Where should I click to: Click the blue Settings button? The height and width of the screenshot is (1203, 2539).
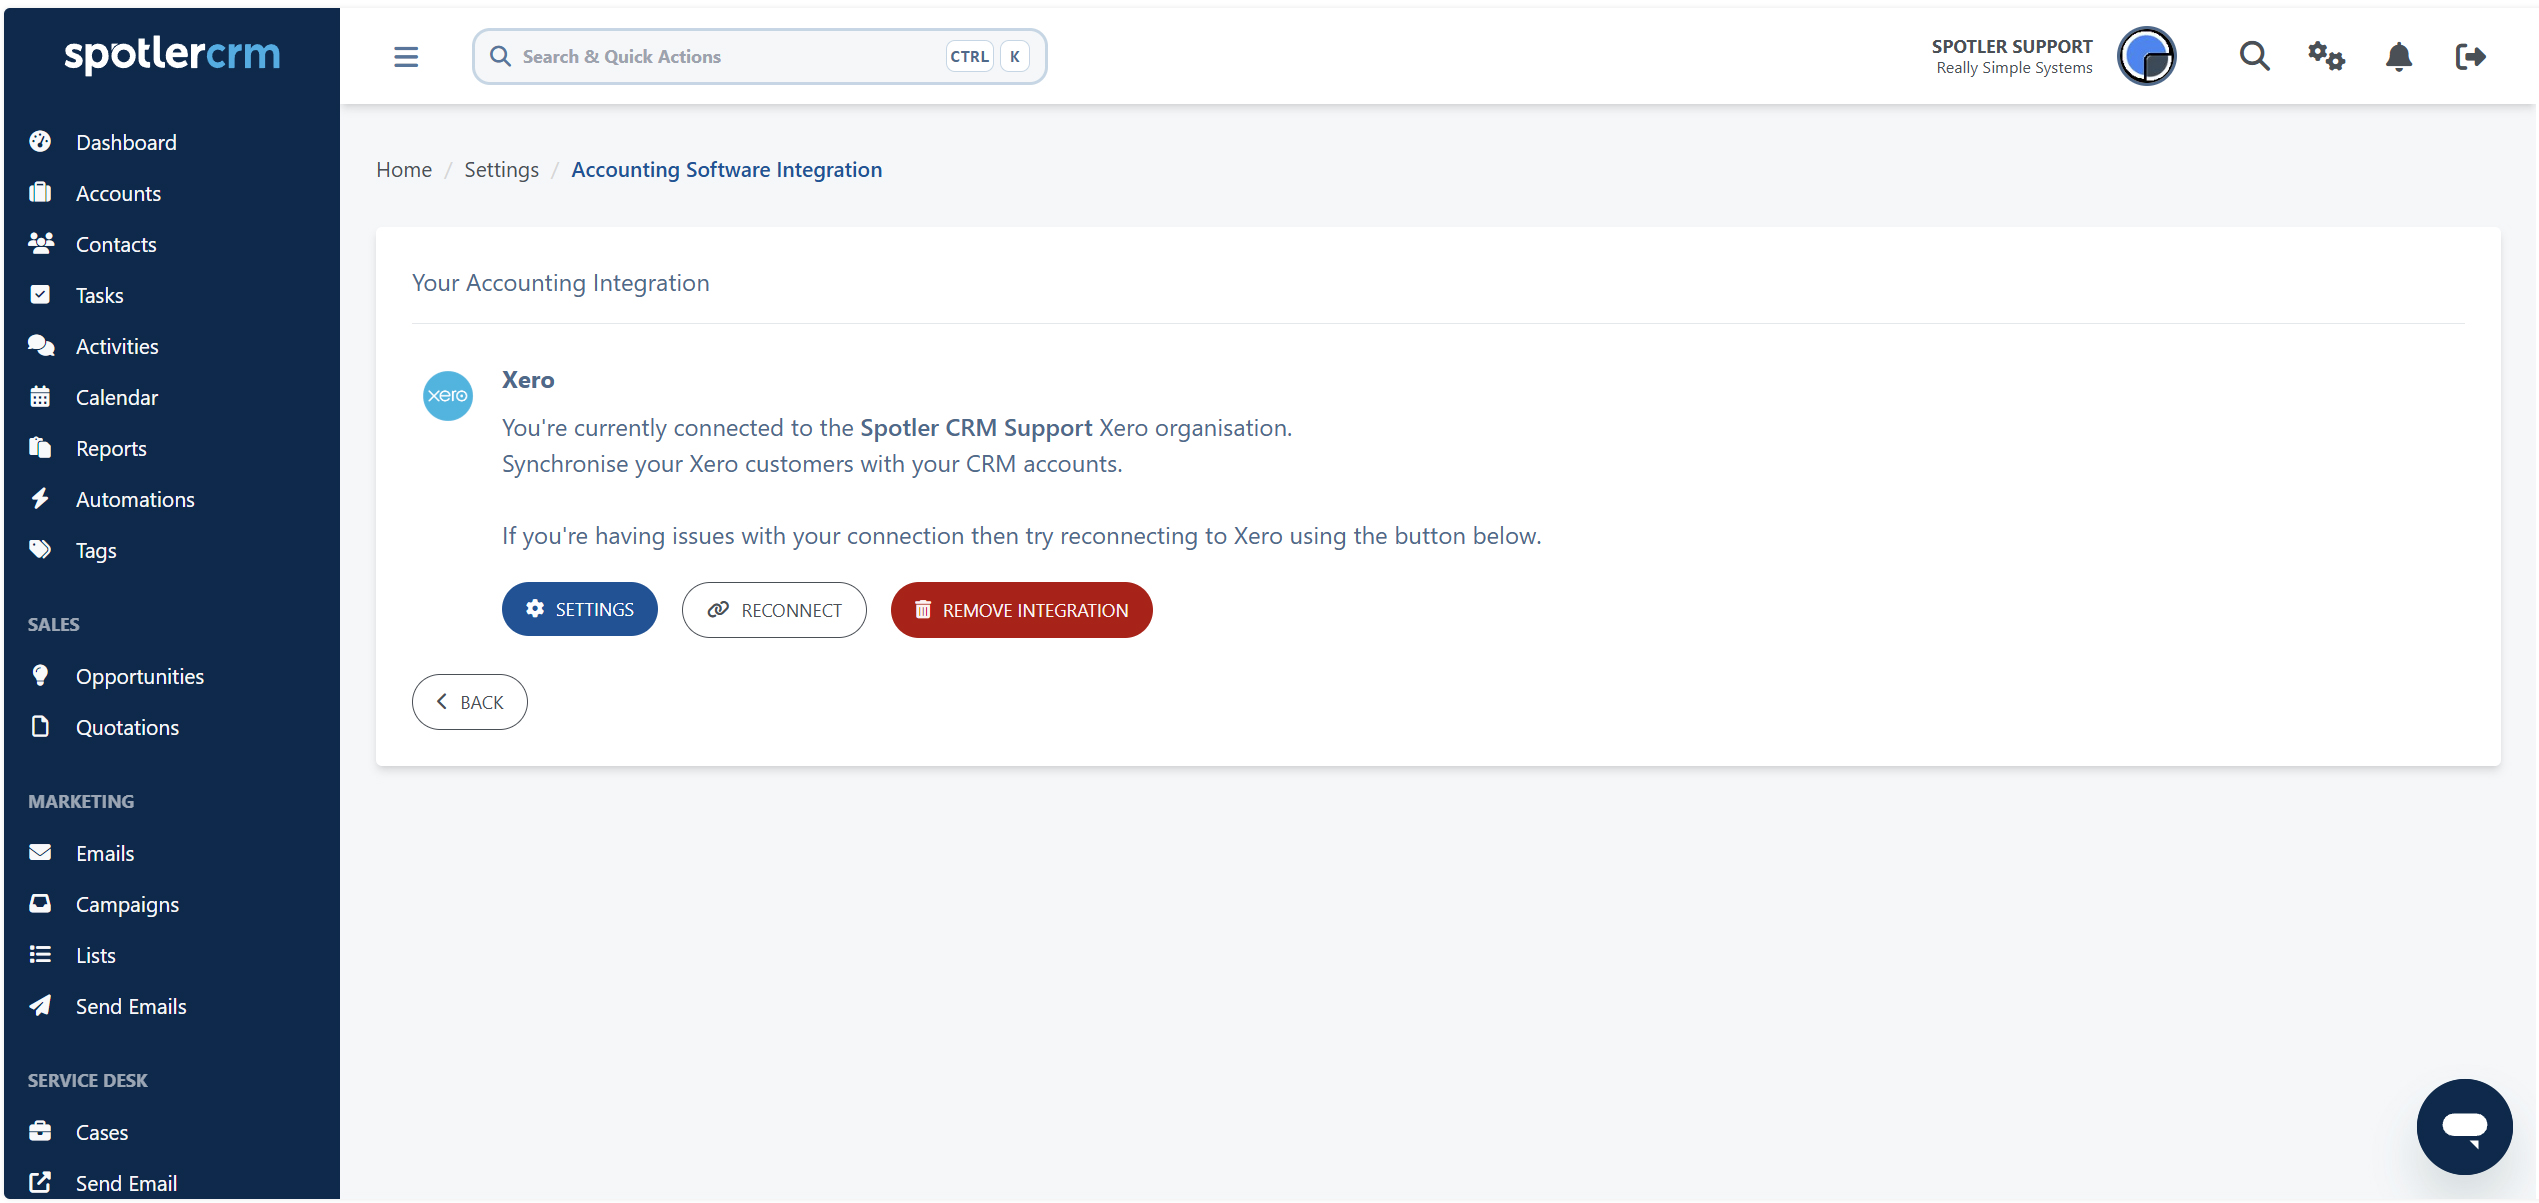(579, 609)
